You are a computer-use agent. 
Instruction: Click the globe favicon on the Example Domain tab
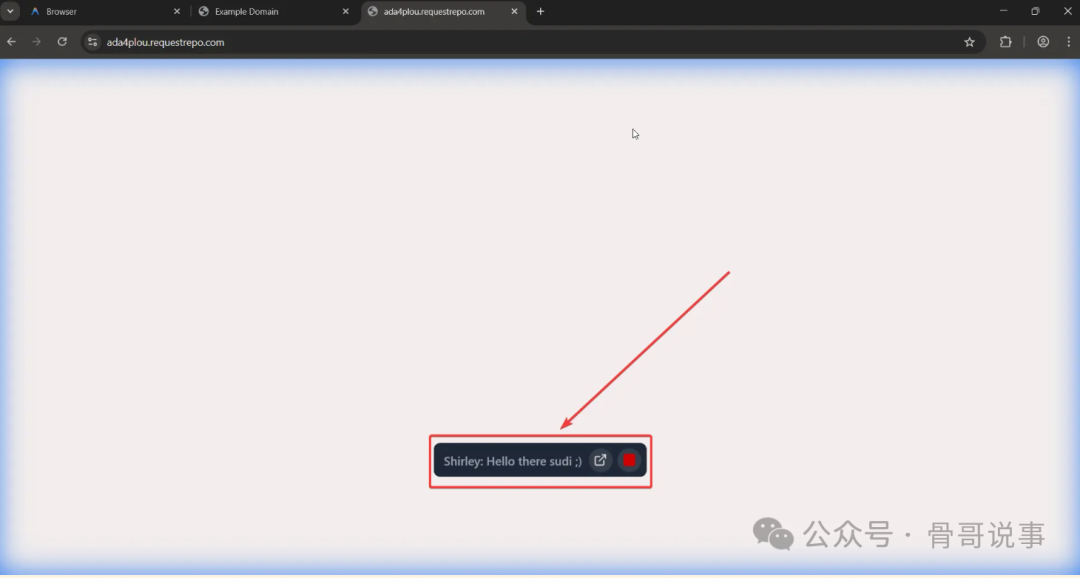pos(203,11)
